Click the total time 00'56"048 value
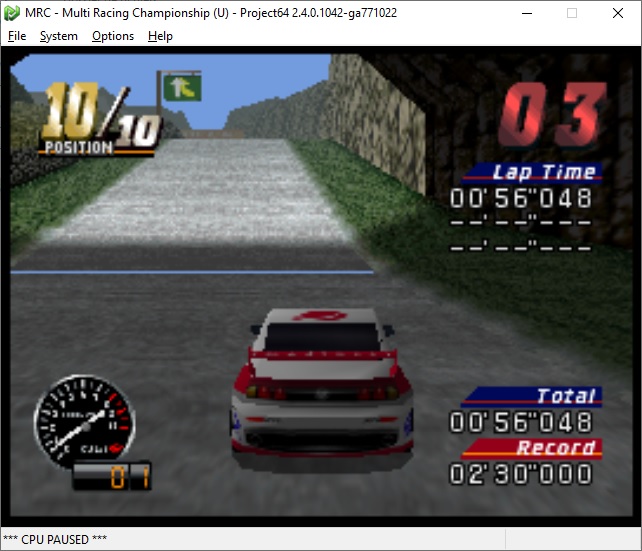Viewport: 642px width, 551px height. (x=520, y=422)
